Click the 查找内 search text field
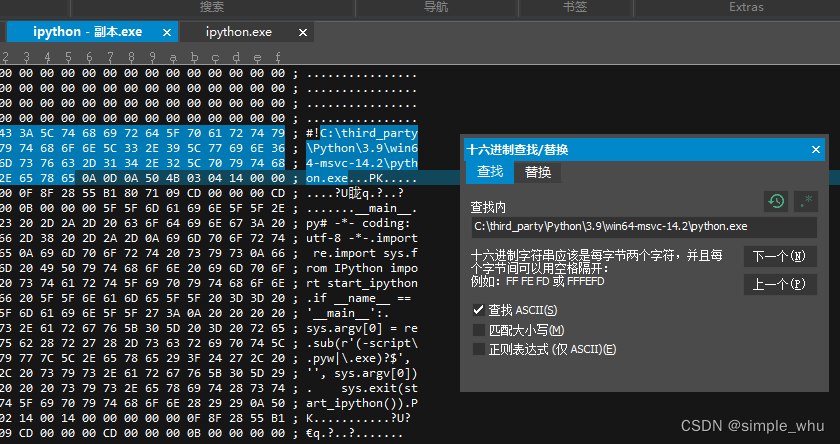 pyautogui.click(x=642, y=226)
